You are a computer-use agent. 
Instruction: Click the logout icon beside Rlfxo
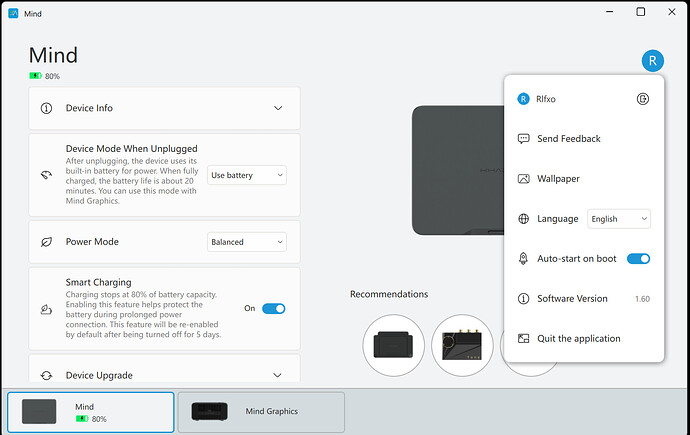(x=643, y=99)
